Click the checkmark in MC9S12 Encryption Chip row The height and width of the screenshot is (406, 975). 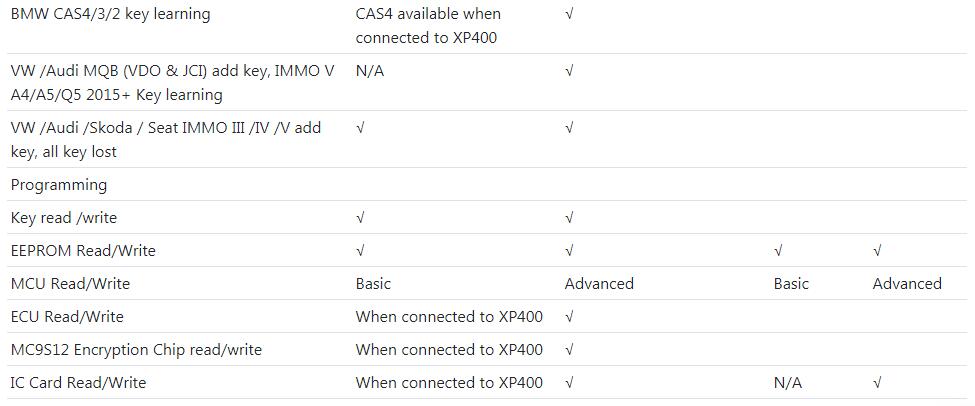[568, 349]
